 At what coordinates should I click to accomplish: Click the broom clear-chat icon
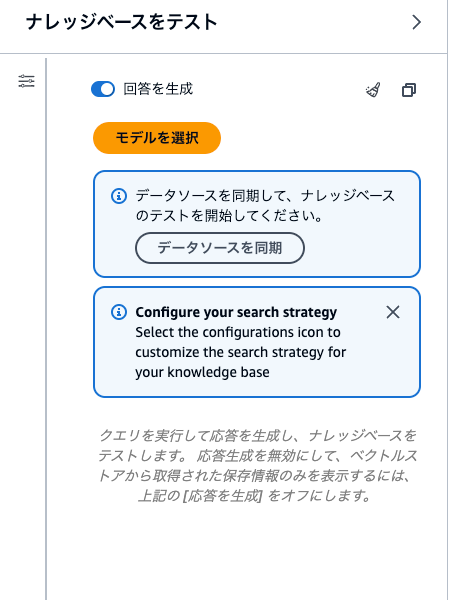tap(373, 90)
